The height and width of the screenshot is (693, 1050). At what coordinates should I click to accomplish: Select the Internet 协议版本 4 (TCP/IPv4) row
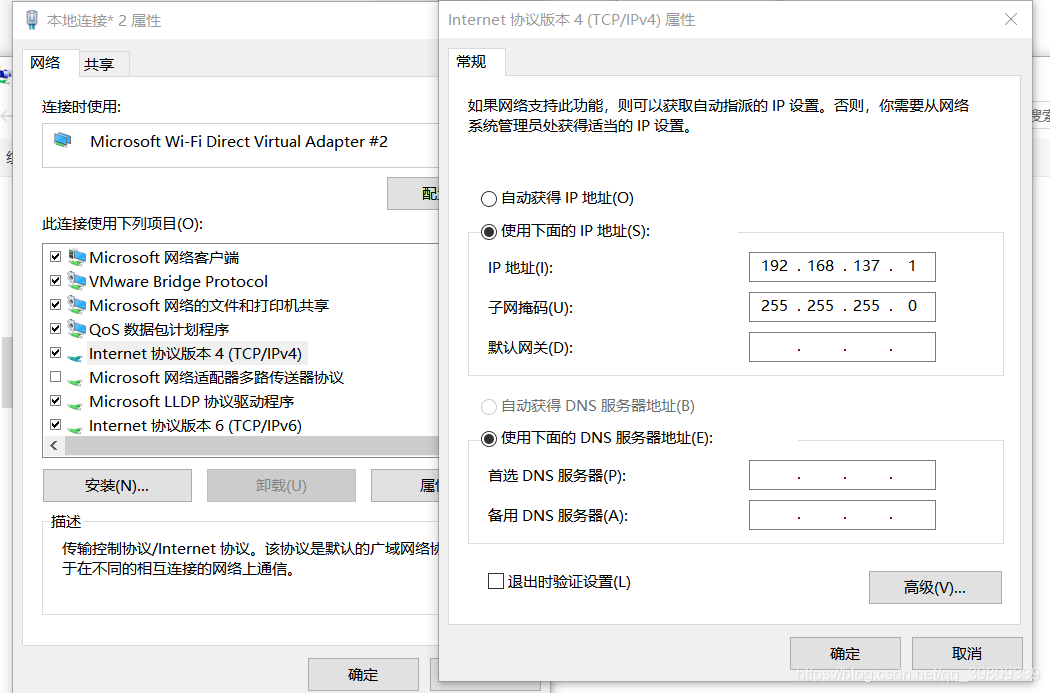click(196, 354)
